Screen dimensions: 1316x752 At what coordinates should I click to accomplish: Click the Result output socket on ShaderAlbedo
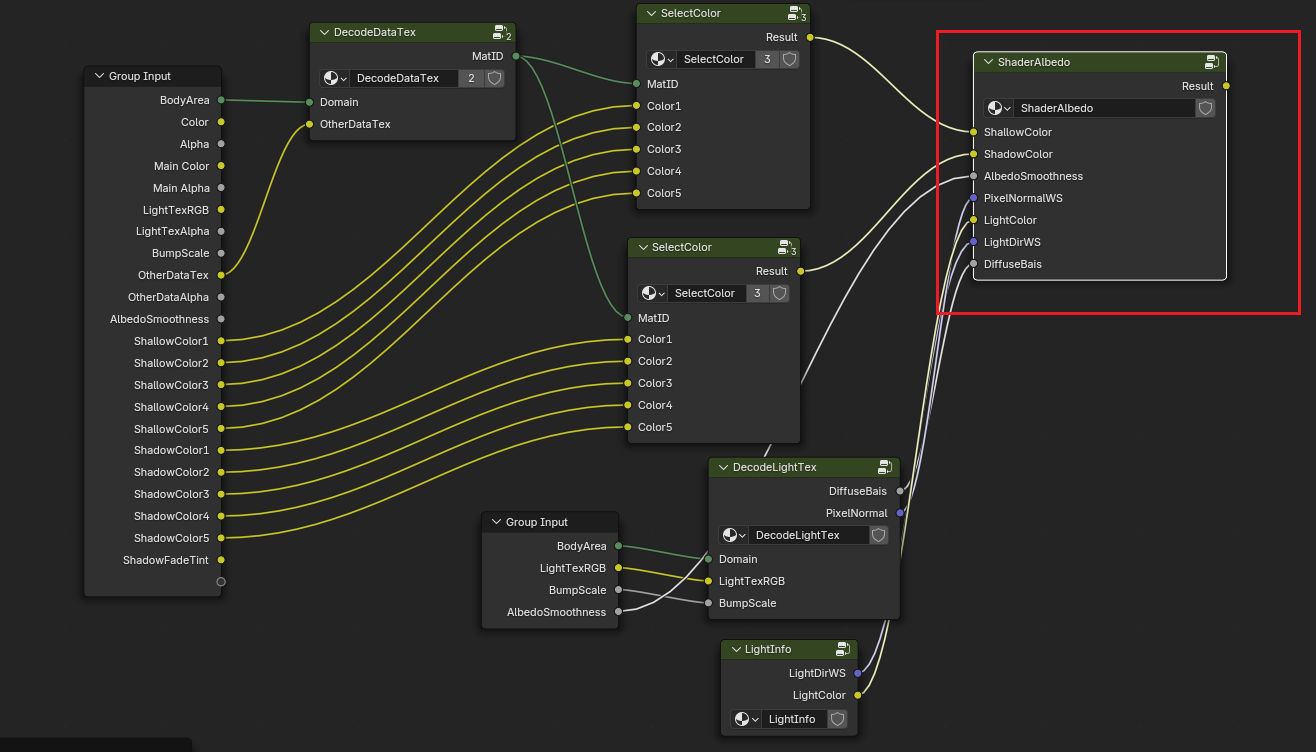(1226, 86)
